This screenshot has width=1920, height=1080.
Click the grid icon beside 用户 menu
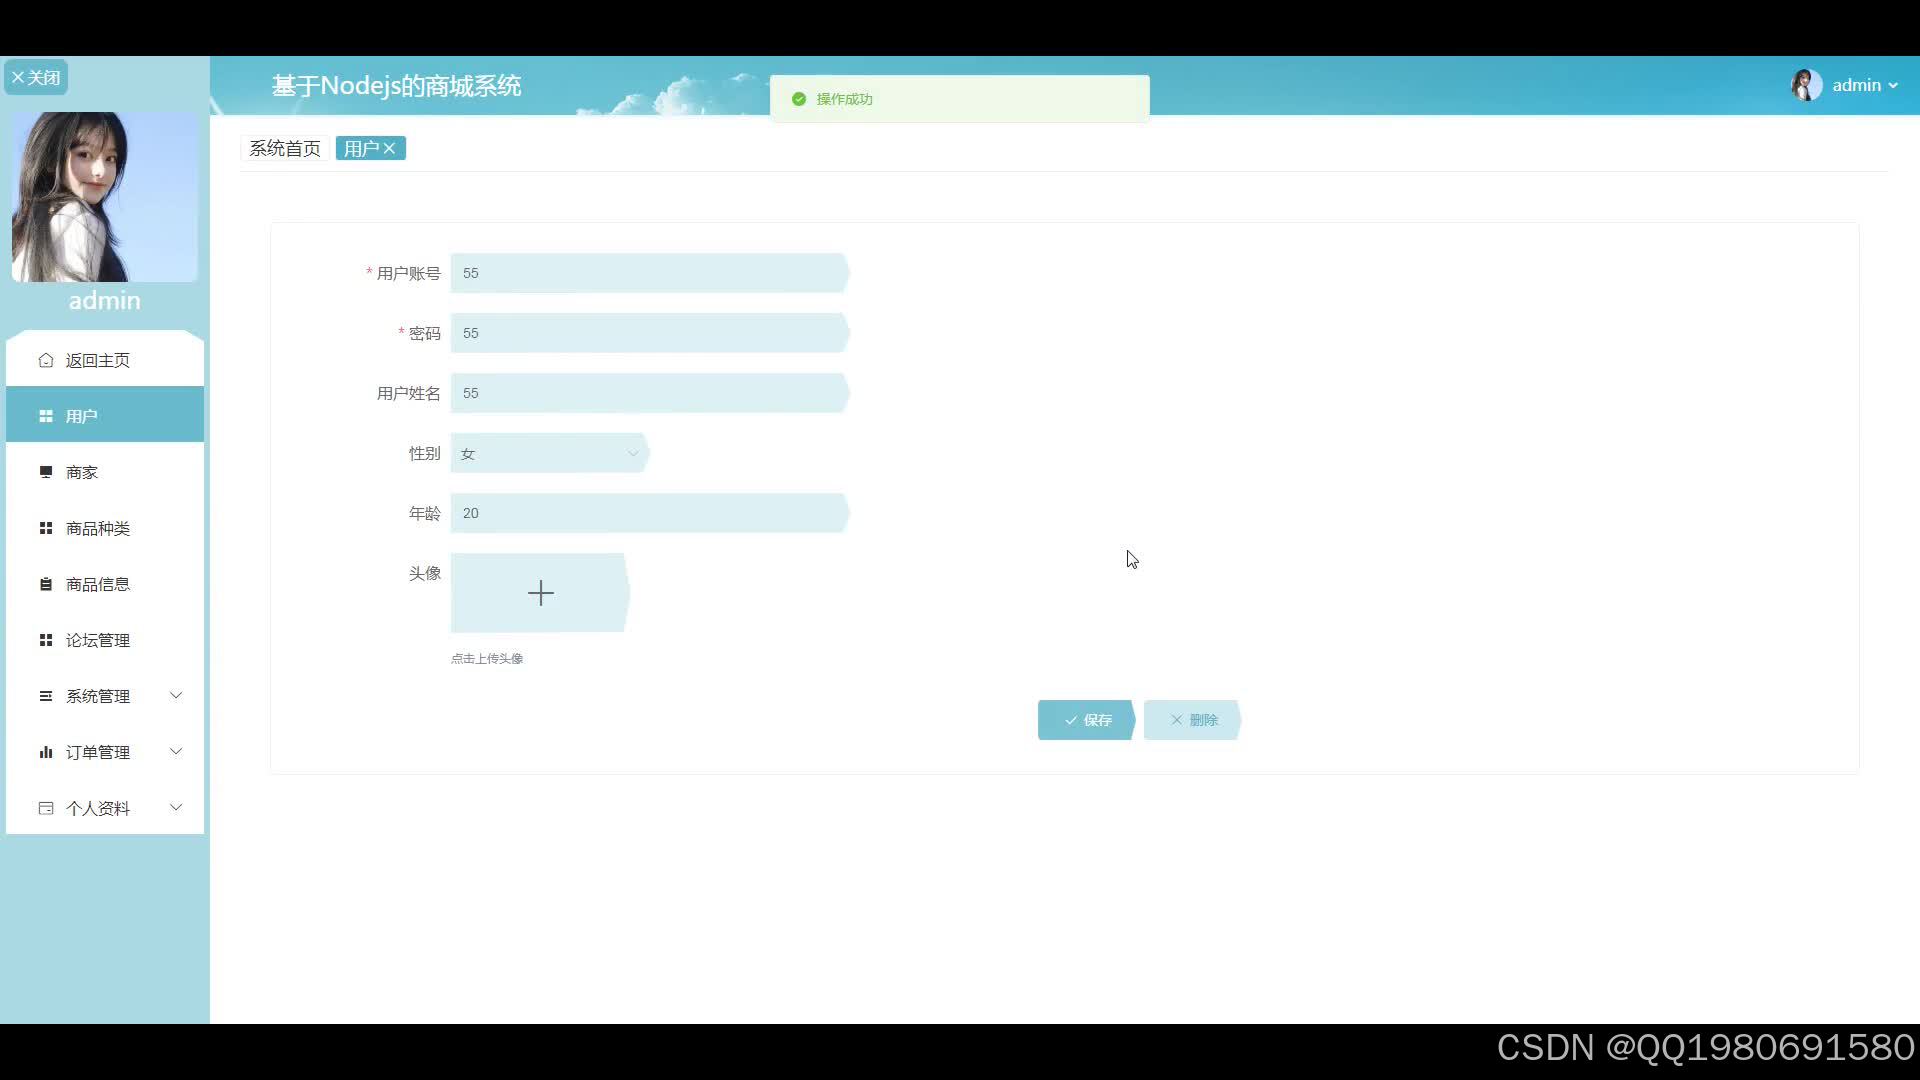(x=46, y=416)
